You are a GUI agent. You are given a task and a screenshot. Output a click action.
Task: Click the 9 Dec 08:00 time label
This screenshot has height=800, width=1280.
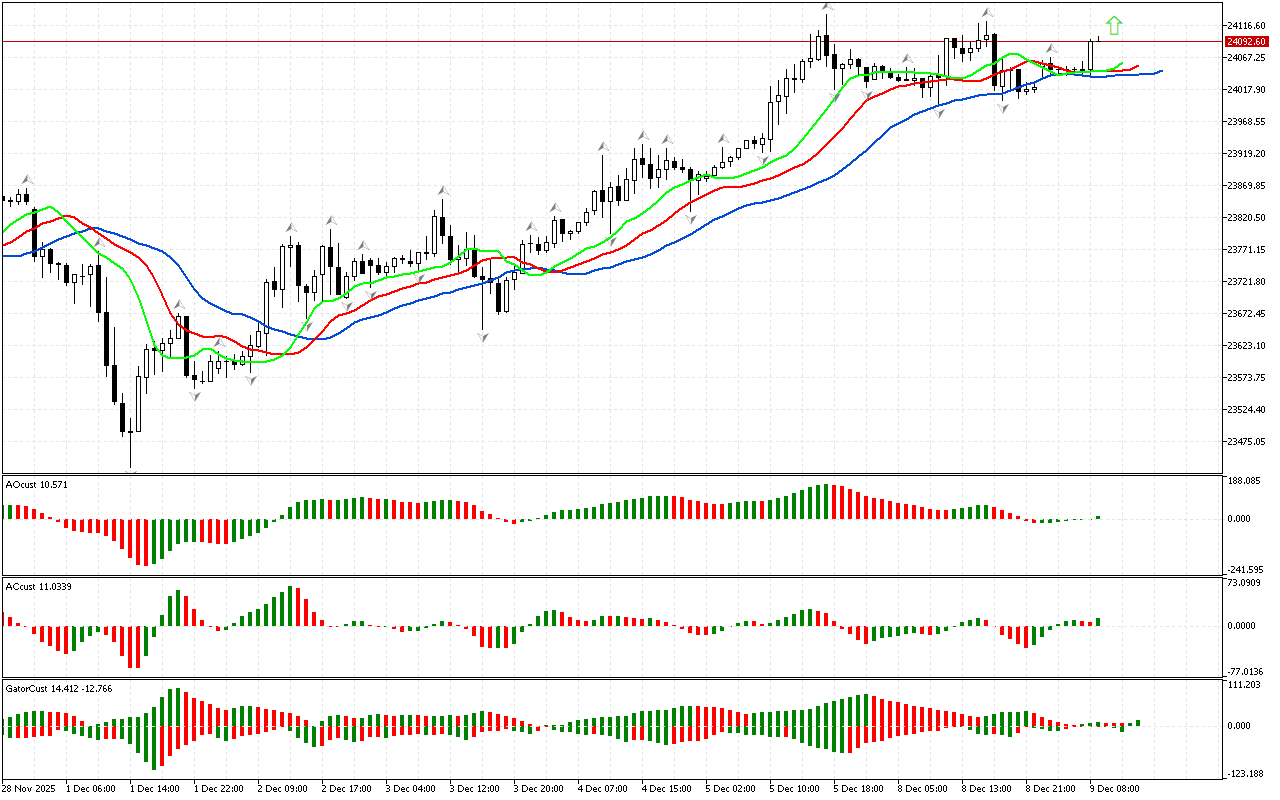1114,788
